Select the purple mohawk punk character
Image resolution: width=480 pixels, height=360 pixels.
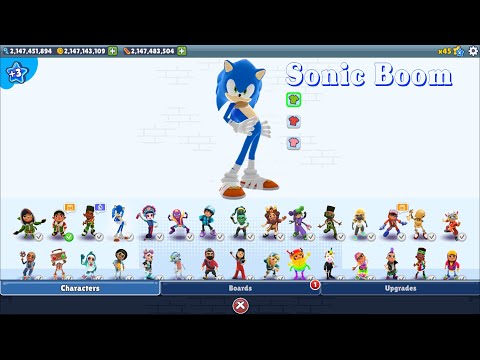tap(391, 264)
